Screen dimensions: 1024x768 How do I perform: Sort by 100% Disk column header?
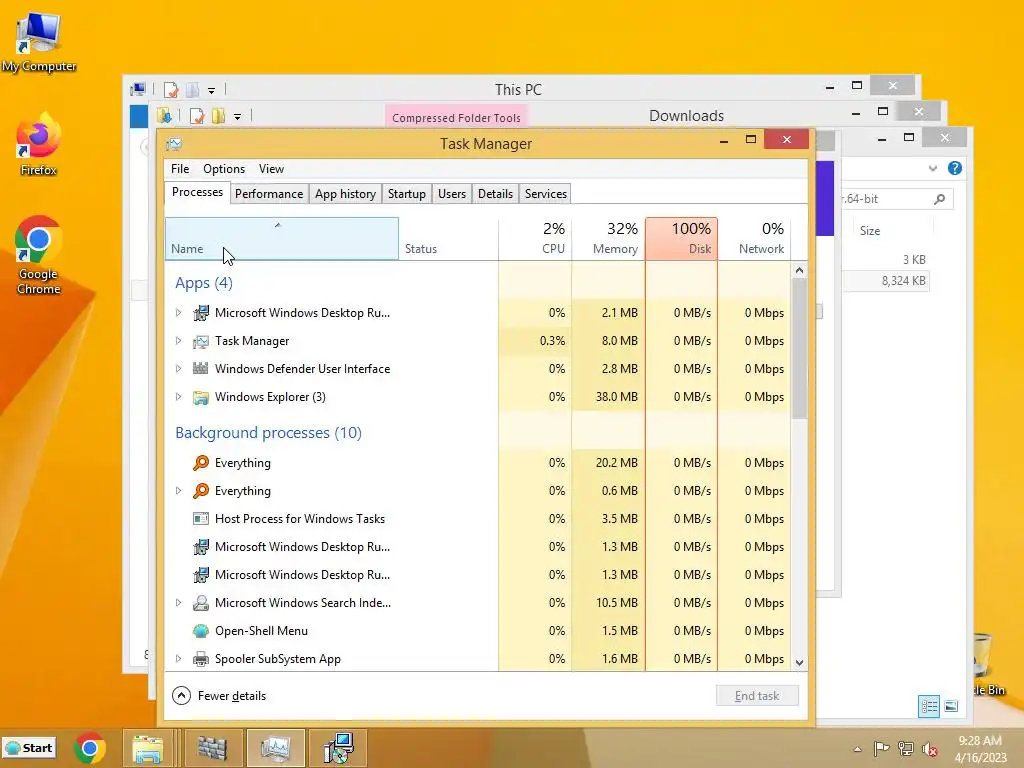(x=681, y=239)
